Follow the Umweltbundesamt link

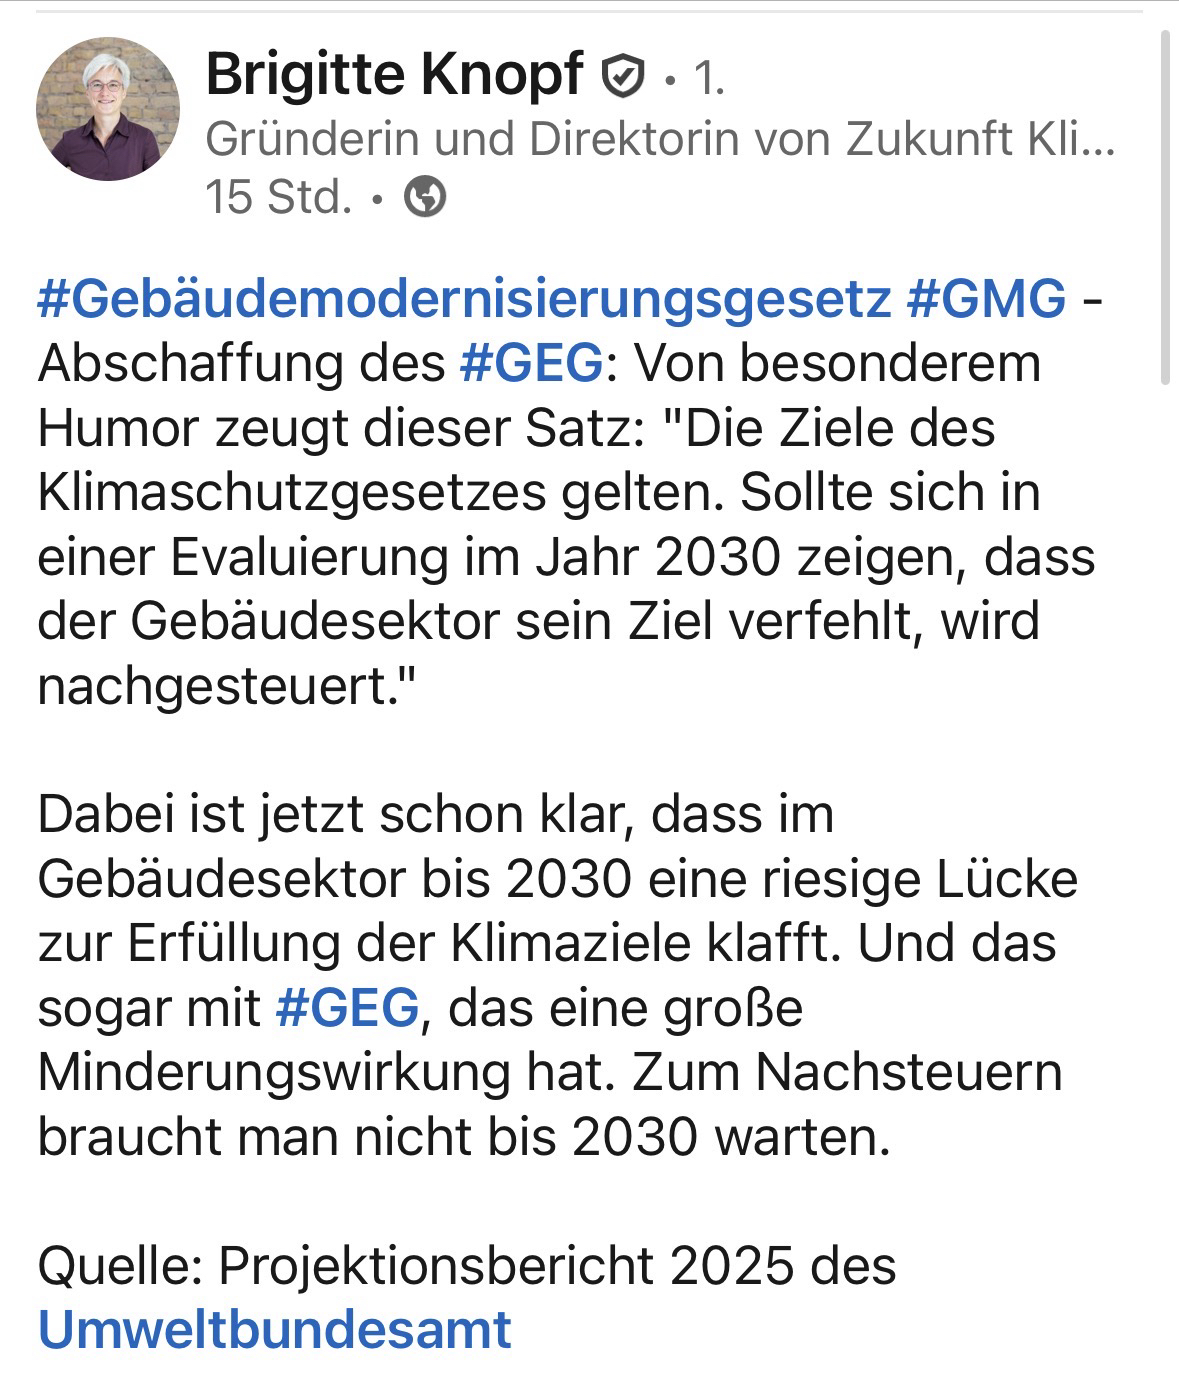(x=275, y=1329)
